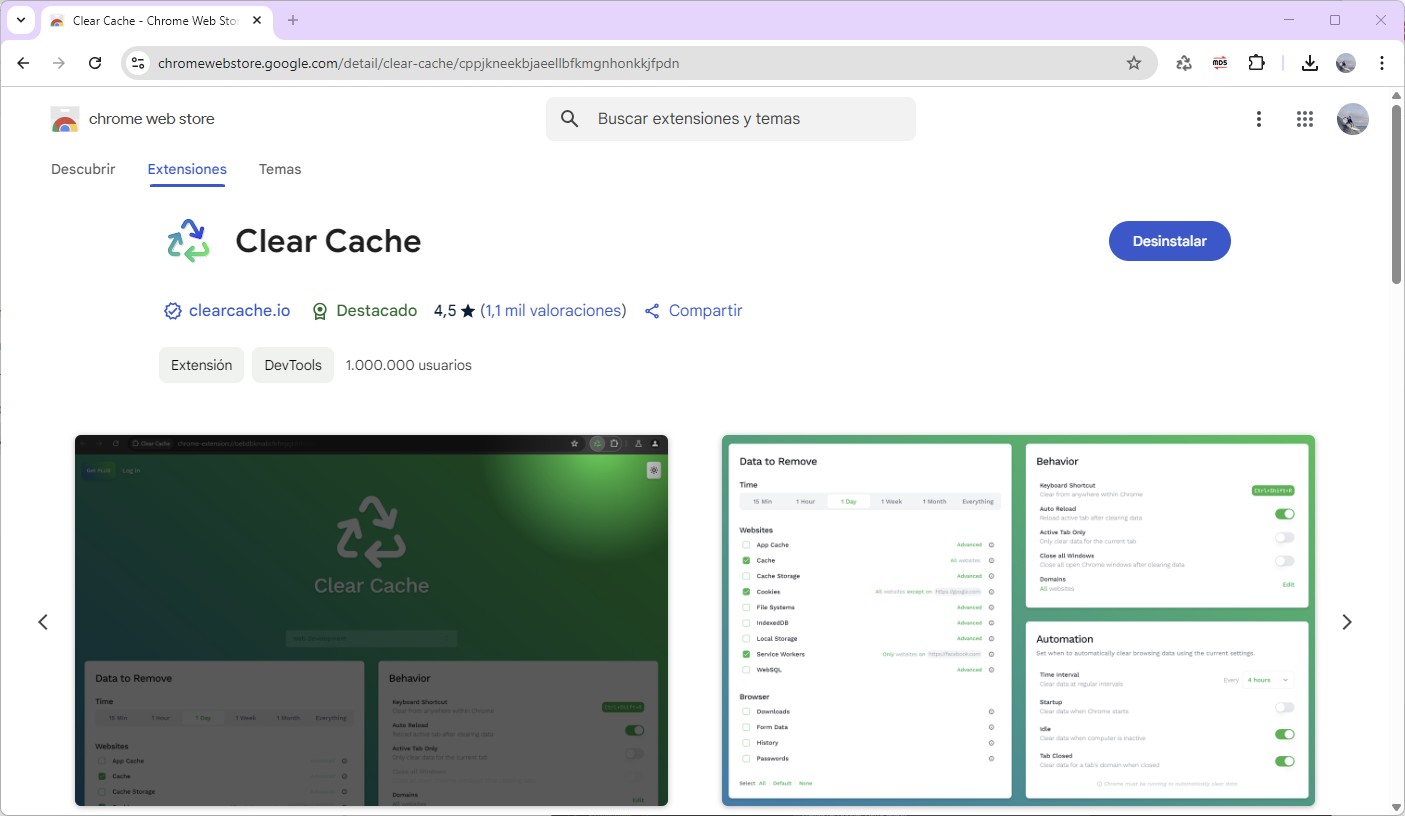
Task: Click the Destacado featured badge icon
Action: [x=320, y=311]
